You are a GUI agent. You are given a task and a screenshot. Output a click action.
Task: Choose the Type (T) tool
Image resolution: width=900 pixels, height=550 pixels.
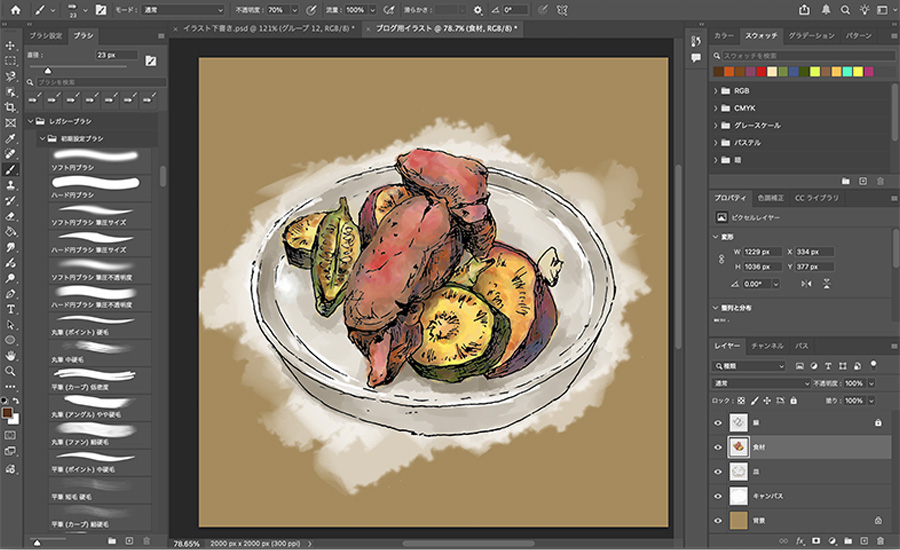pos(10,309)
